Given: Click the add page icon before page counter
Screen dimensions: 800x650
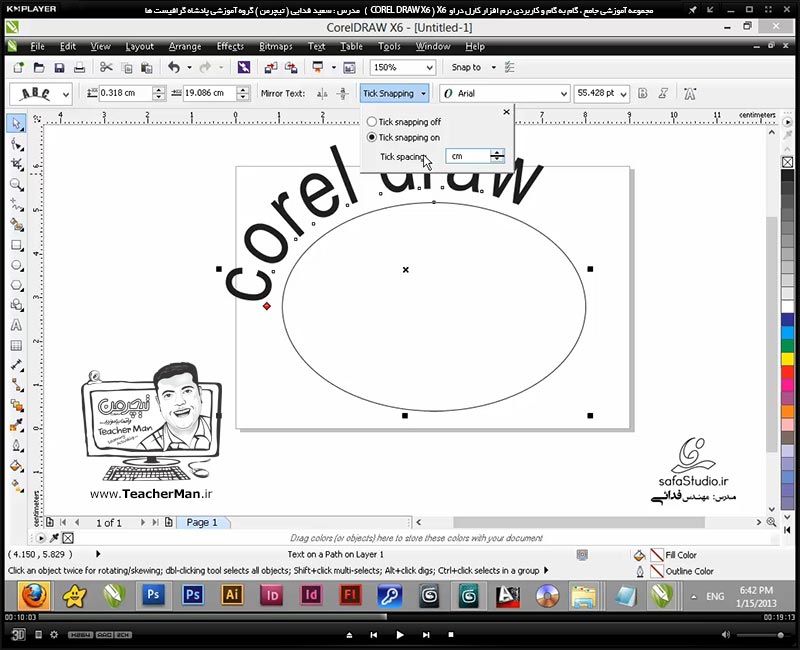Looking at the screenshot, I should [49, 522].
